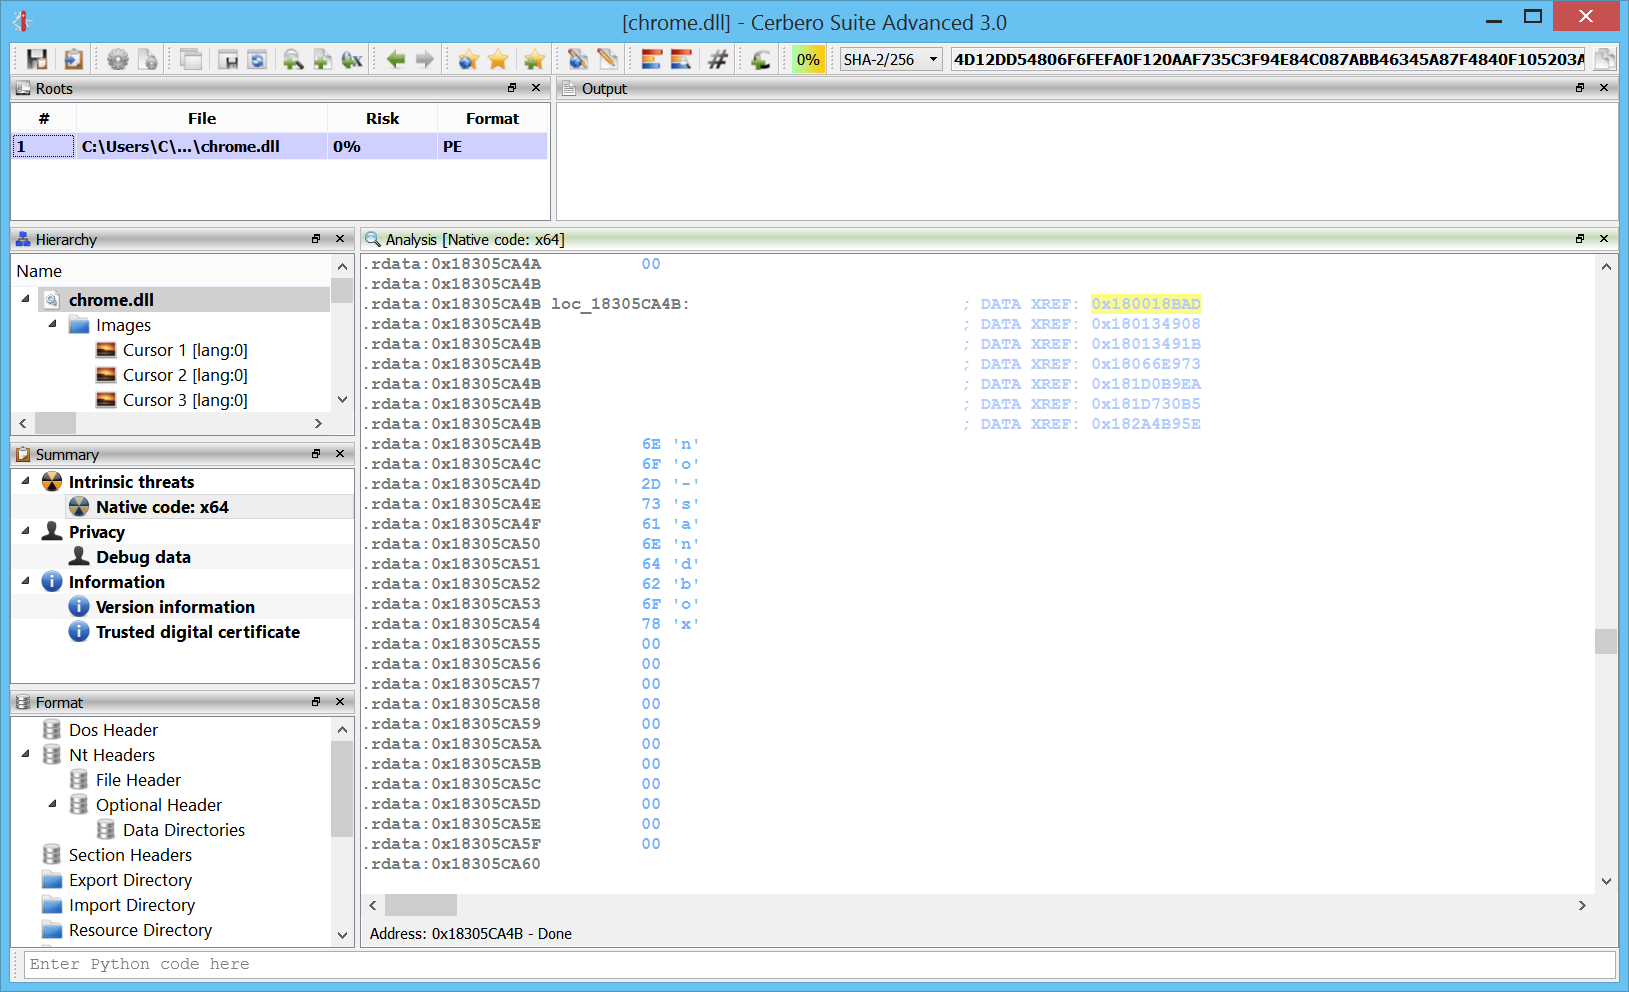1629x992 pixels.
Task: Select the chrome.dll row in Roots table
Action: click(x=279, y=146)
